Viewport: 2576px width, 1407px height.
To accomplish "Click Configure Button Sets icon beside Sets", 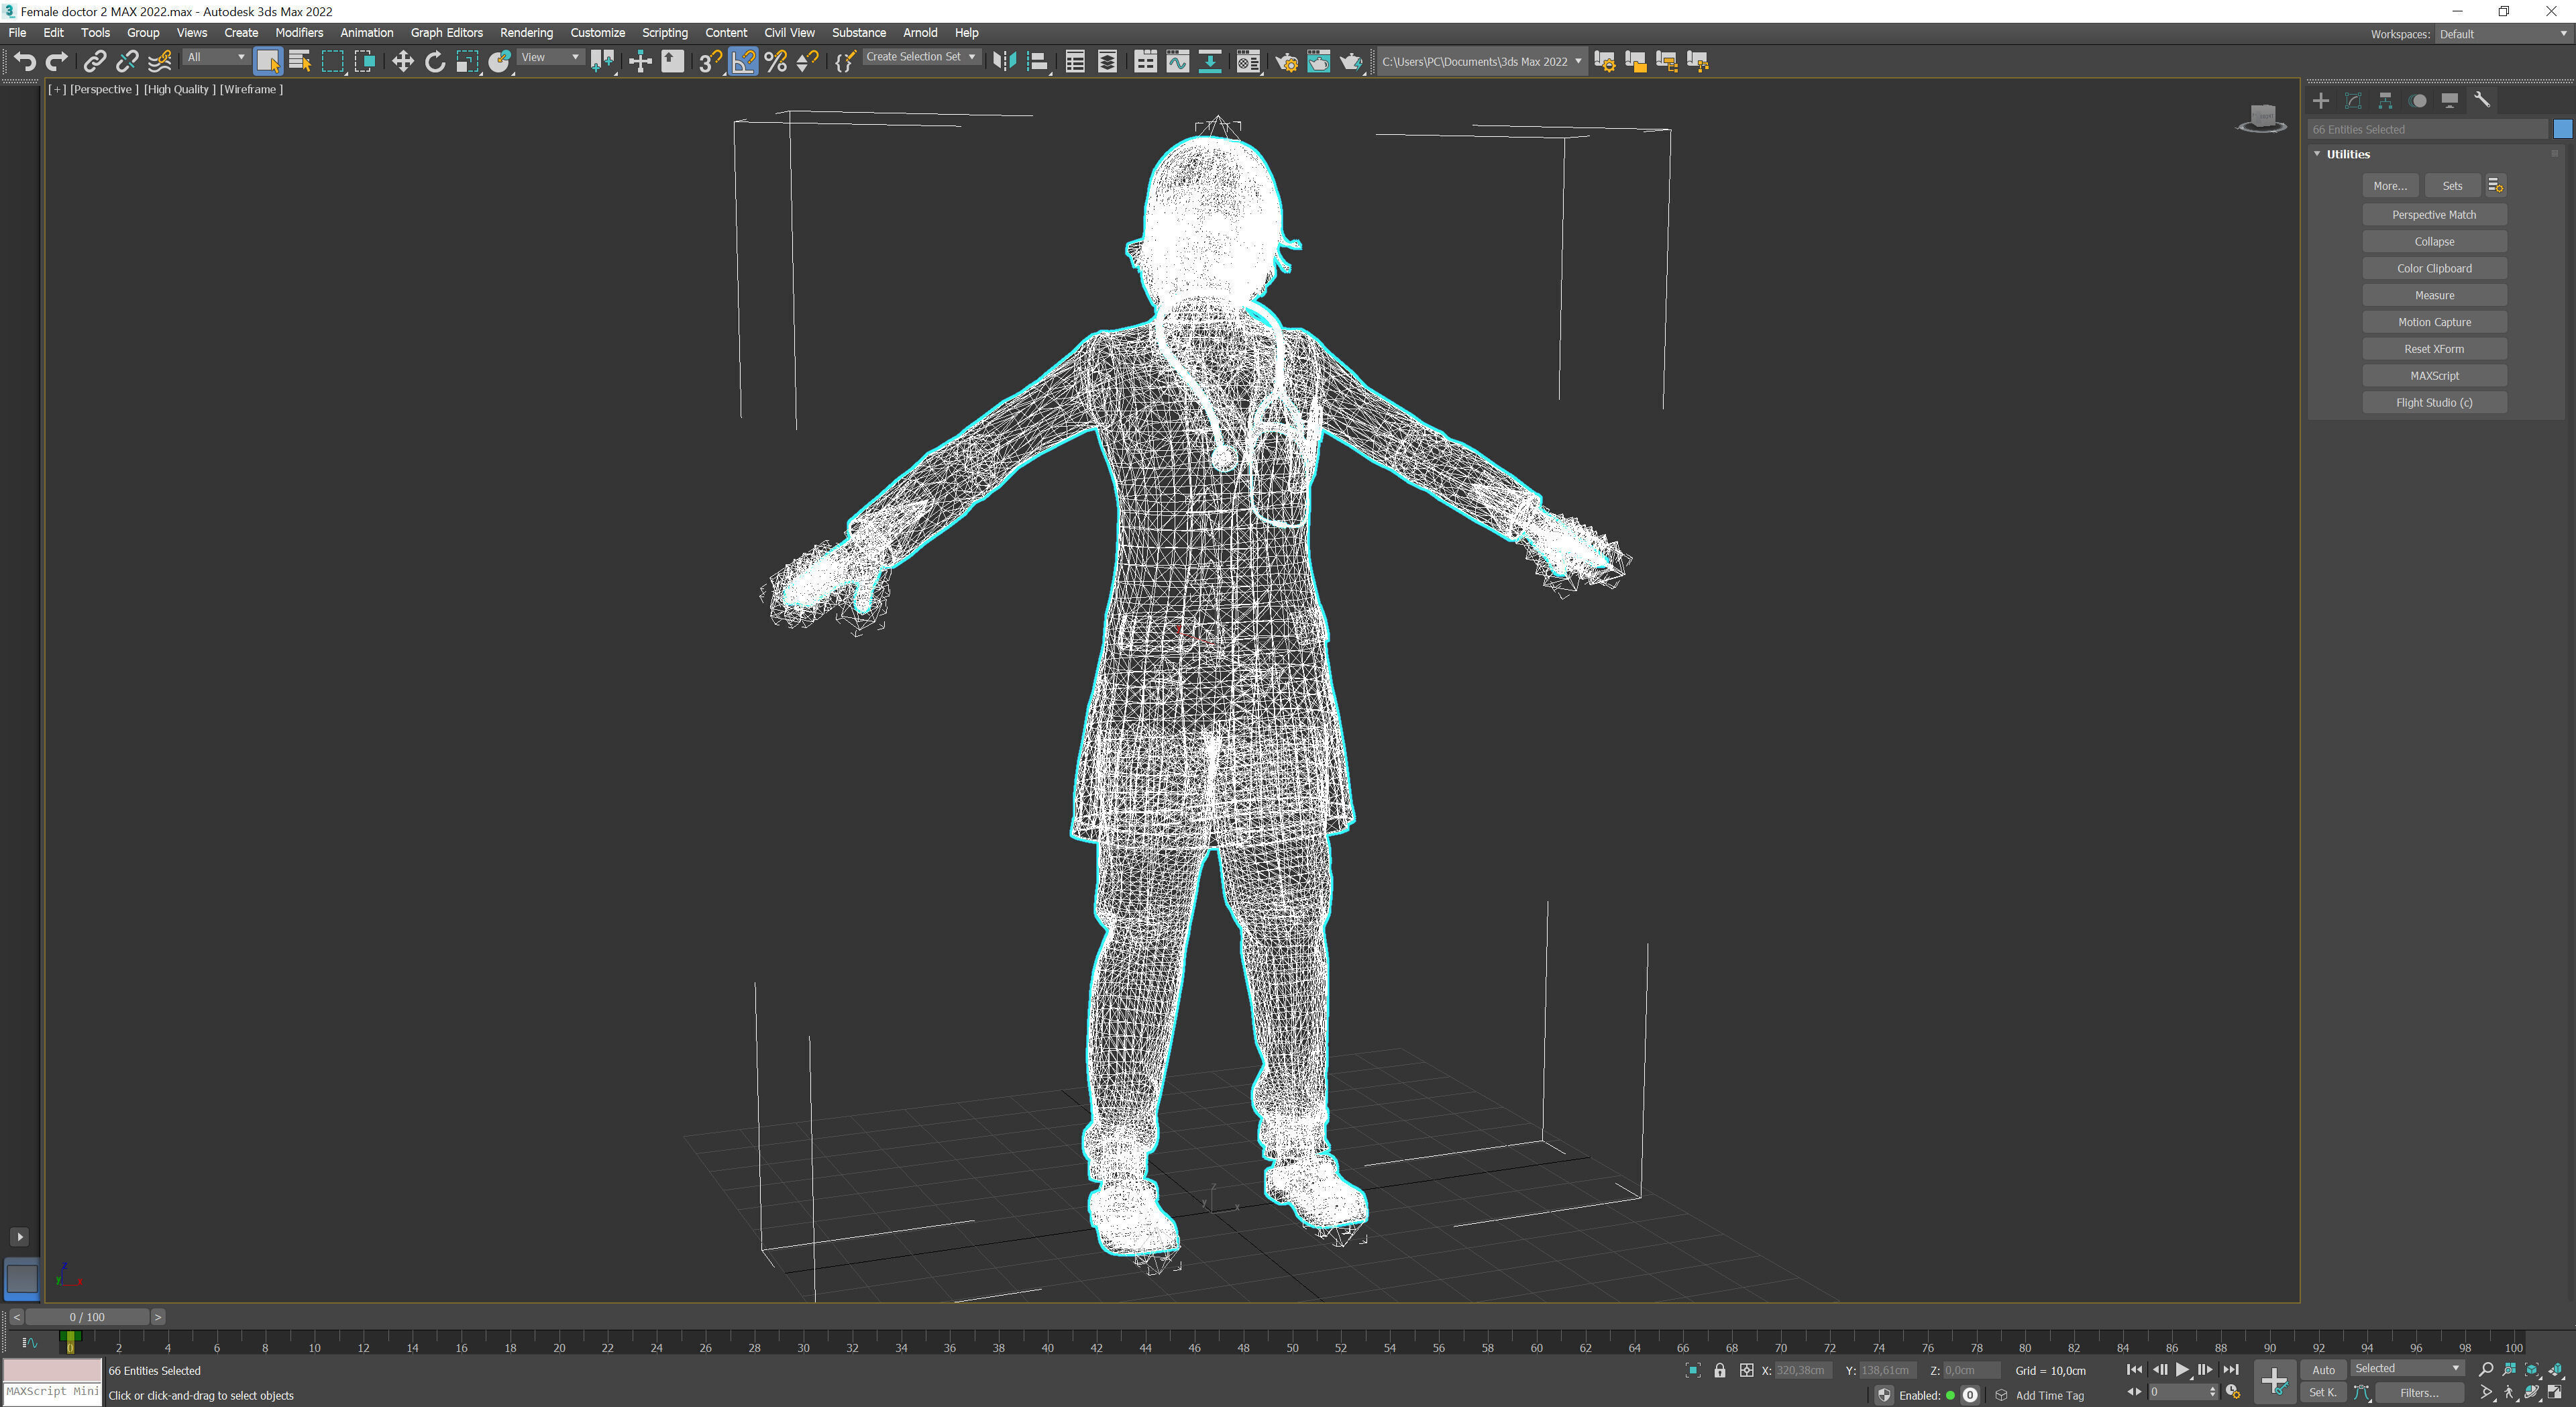I will (x=2496, y=186).
